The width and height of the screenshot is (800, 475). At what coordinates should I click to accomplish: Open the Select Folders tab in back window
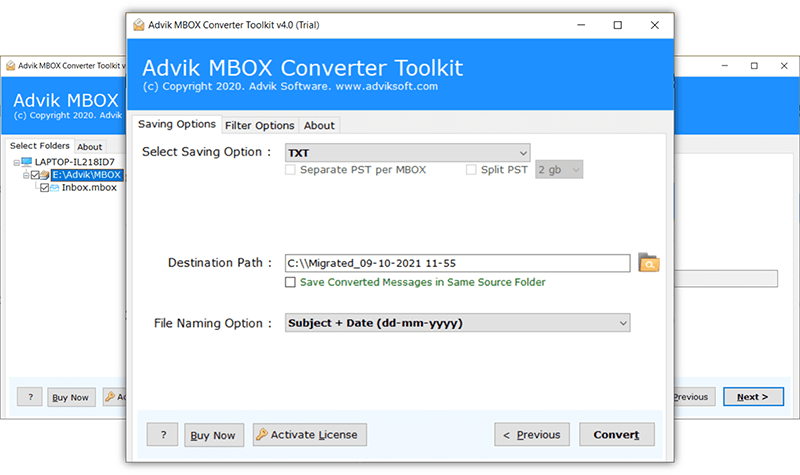point(40,146)
